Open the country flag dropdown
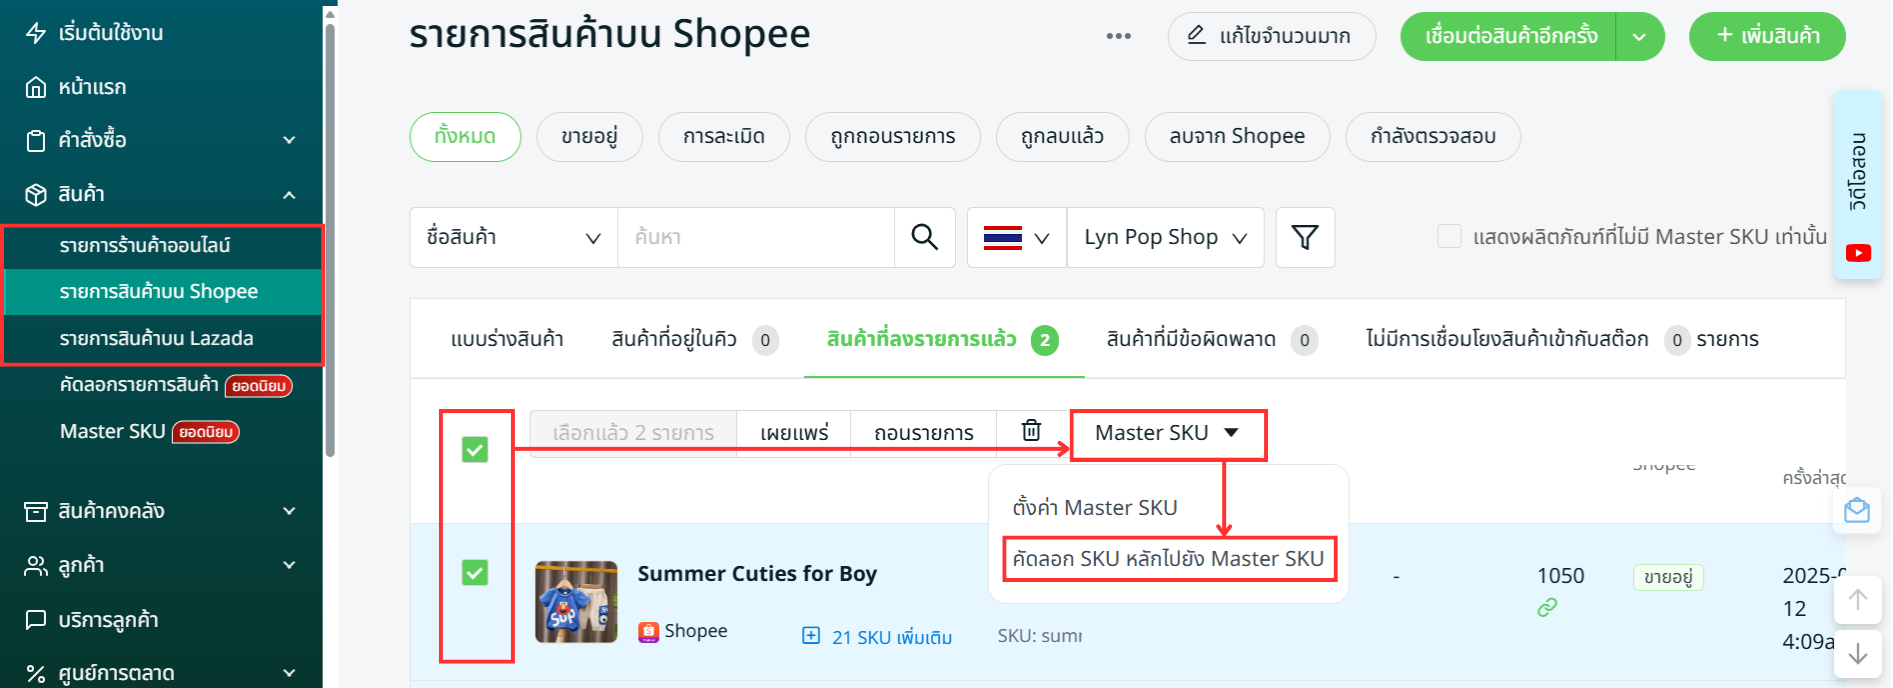Image resolution: width=1893 pixels, height=688 pixels. (1016, 237)
